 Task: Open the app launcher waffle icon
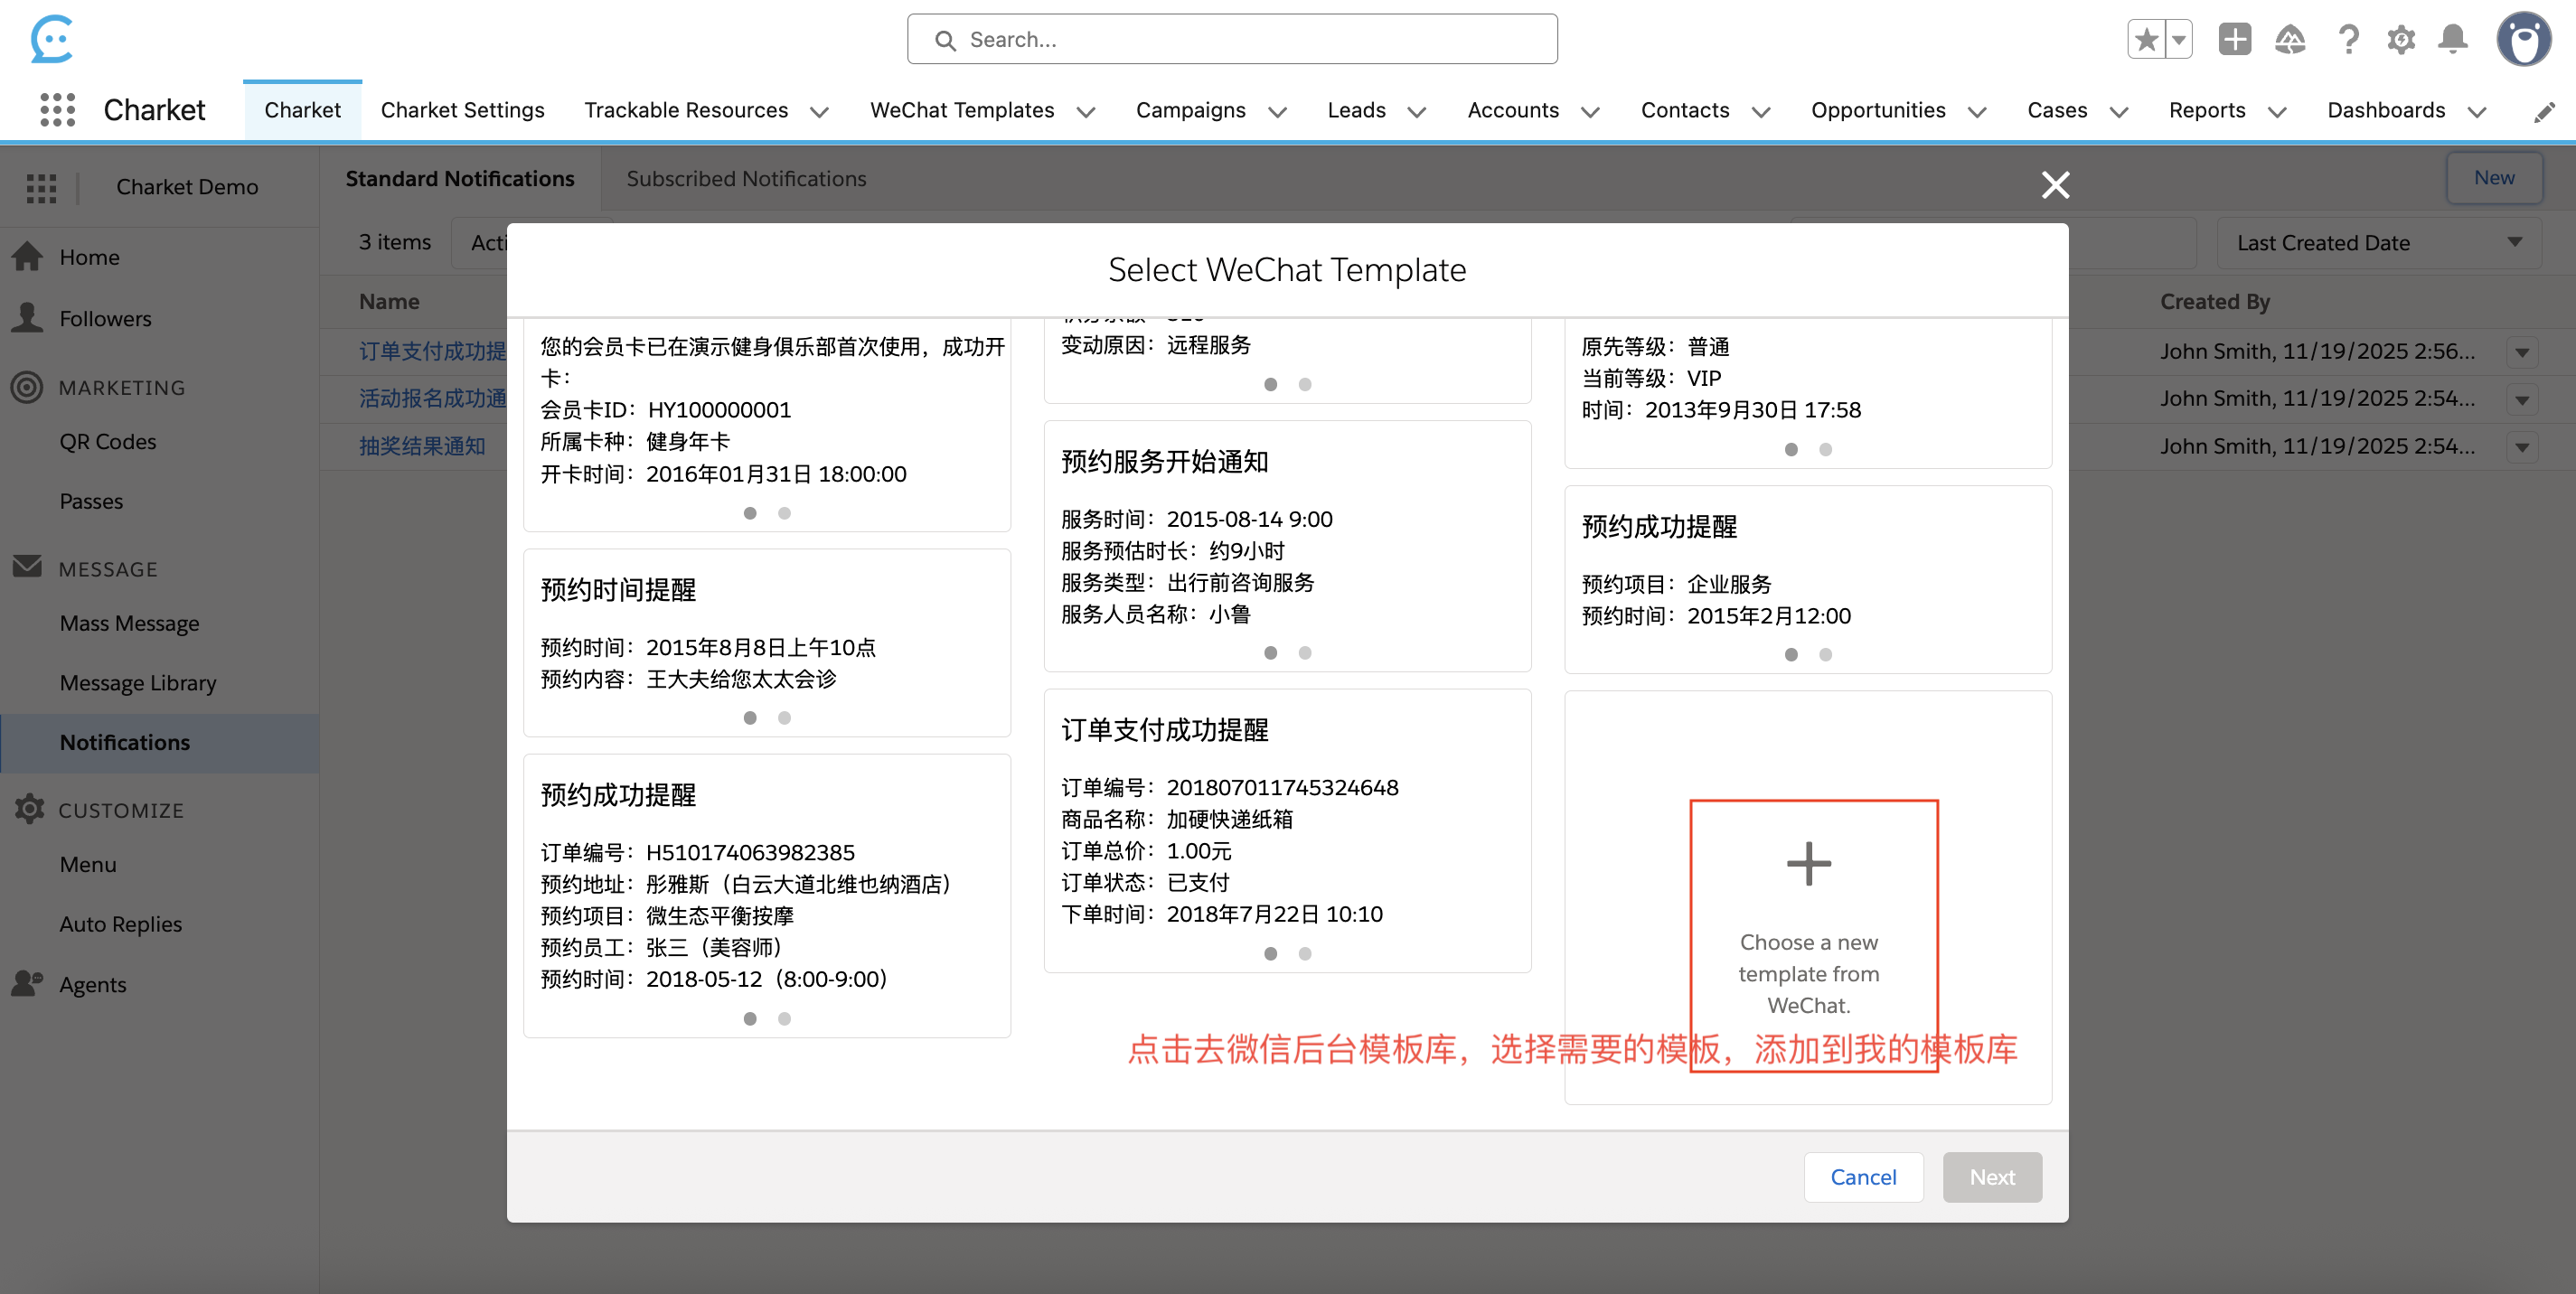pyautogui.click(x=57, y=109)
